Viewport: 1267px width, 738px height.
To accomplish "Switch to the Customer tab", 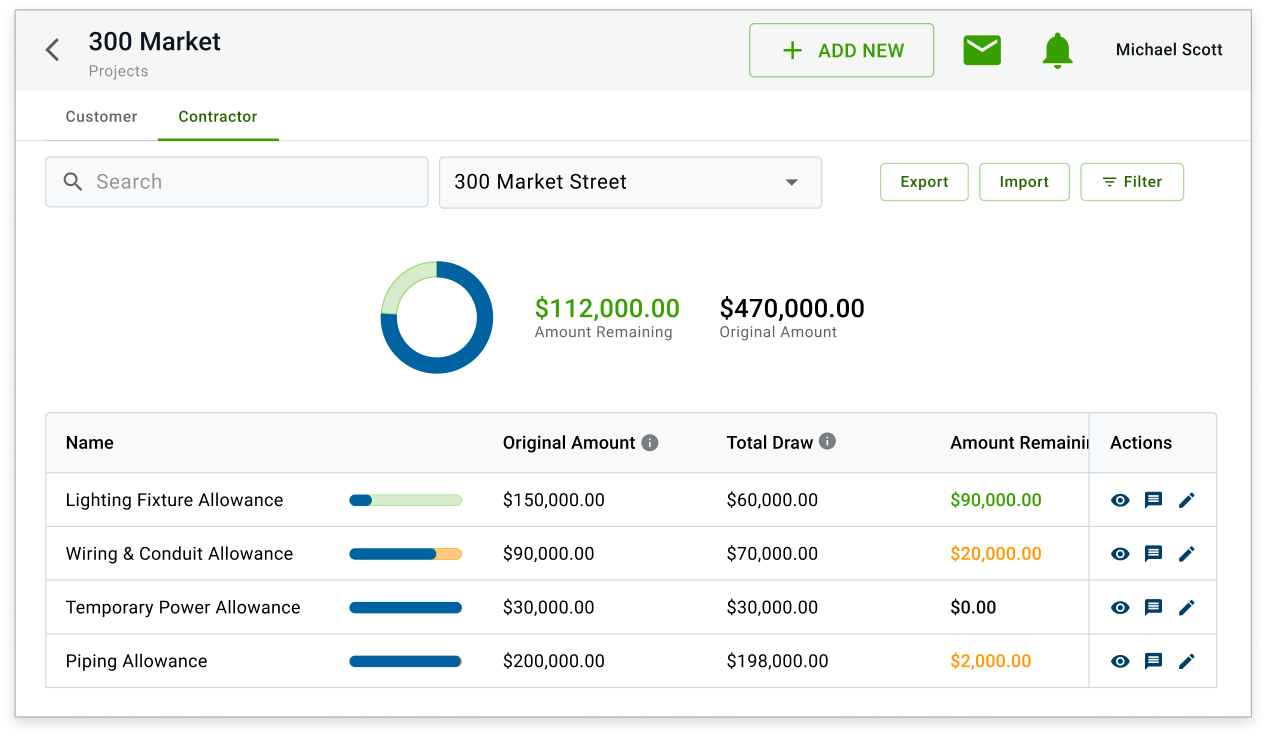I will click(101, 117).
